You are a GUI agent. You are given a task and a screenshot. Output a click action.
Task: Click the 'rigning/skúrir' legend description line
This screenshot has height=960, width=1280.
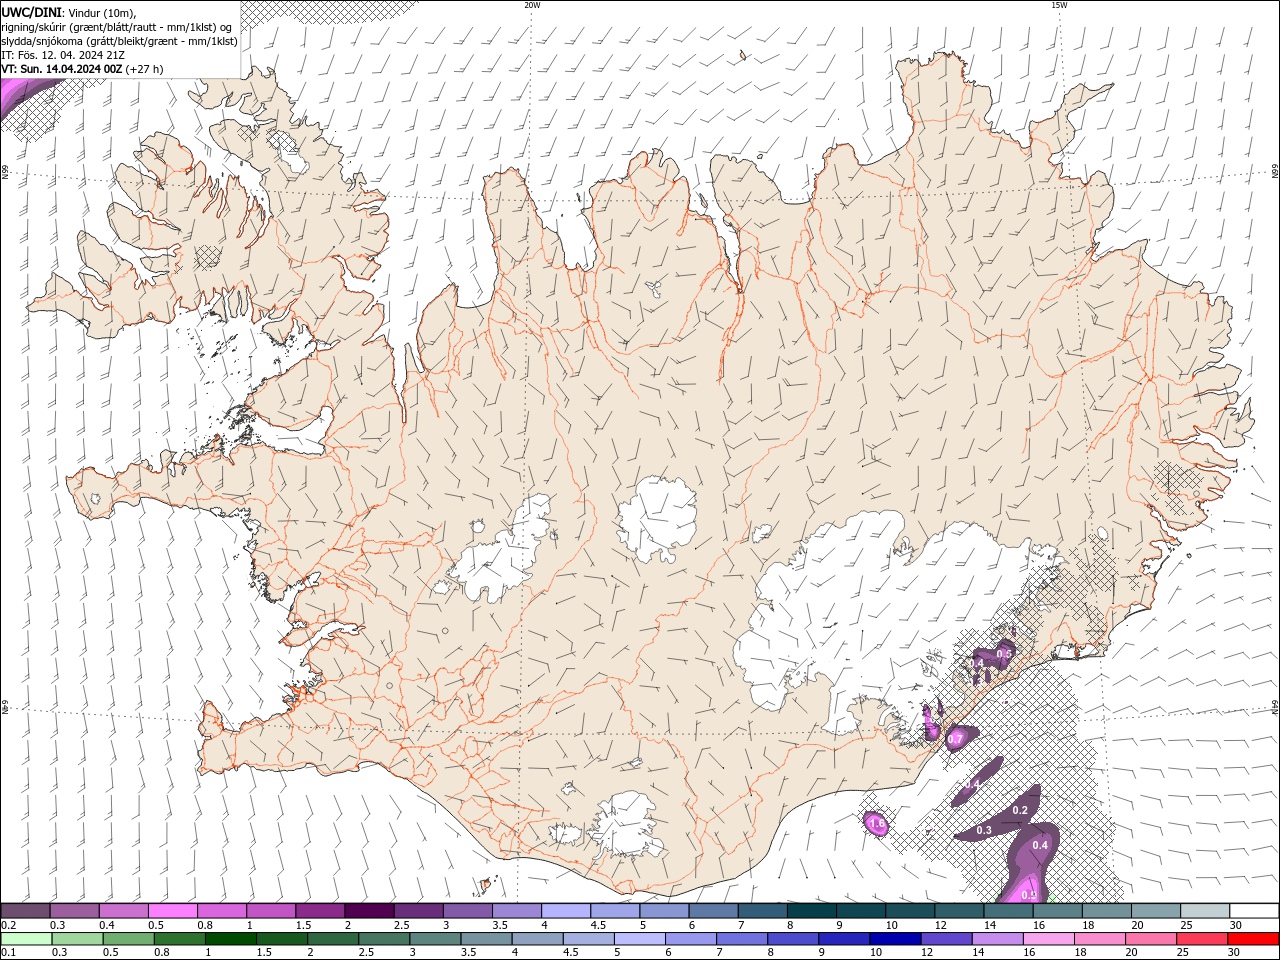pos(117,27)
